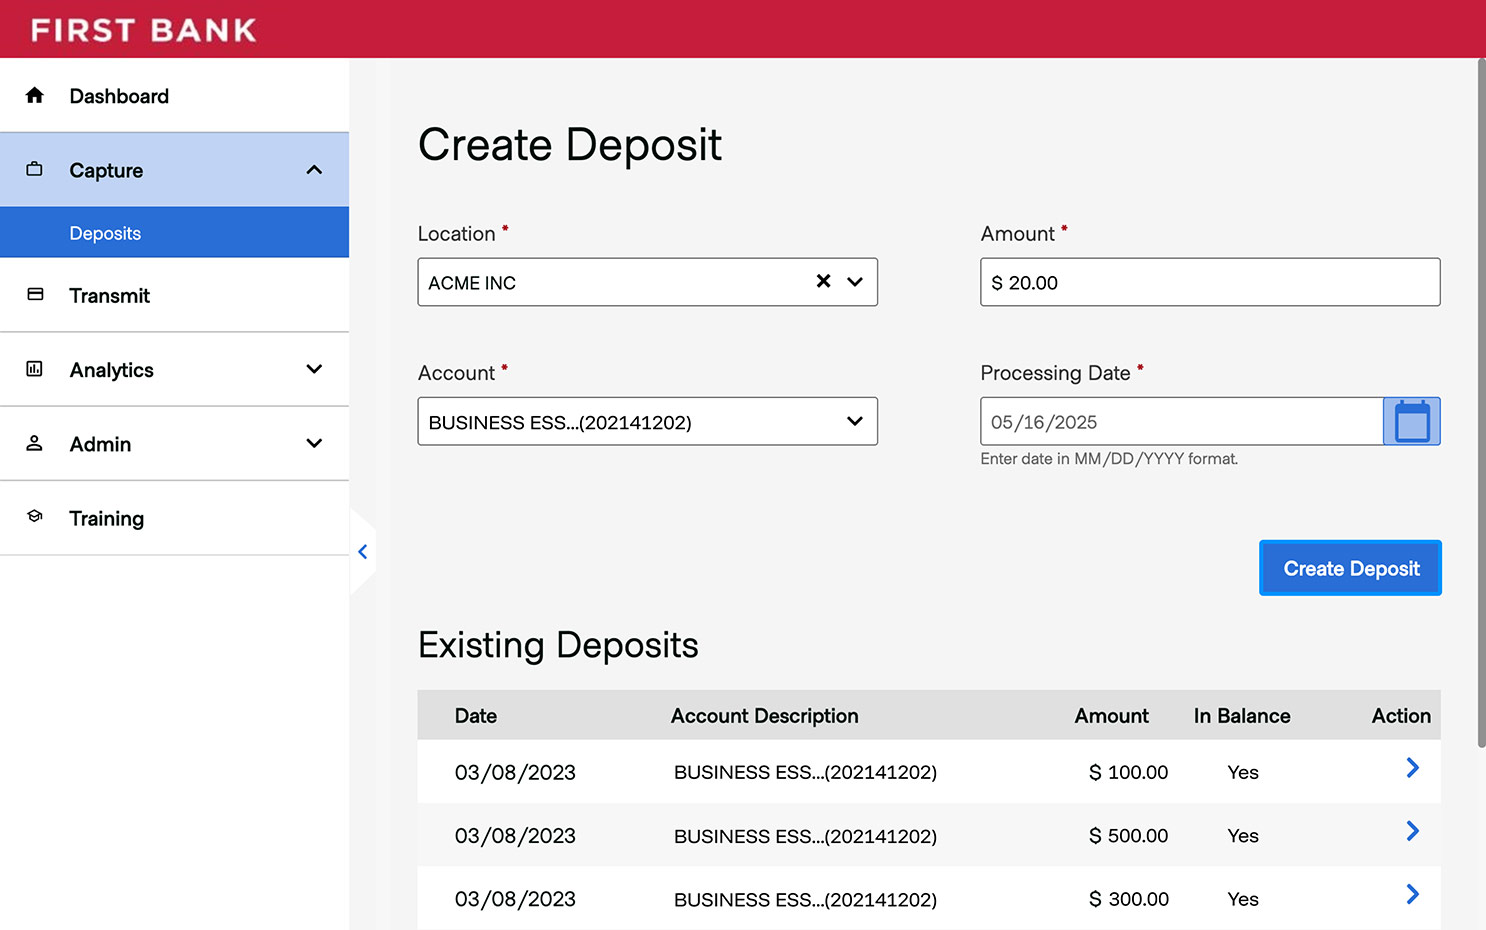This screenshot has height=930, width=1486.
Task: Click the Create Deposit button
Action: click(1350, 568)
